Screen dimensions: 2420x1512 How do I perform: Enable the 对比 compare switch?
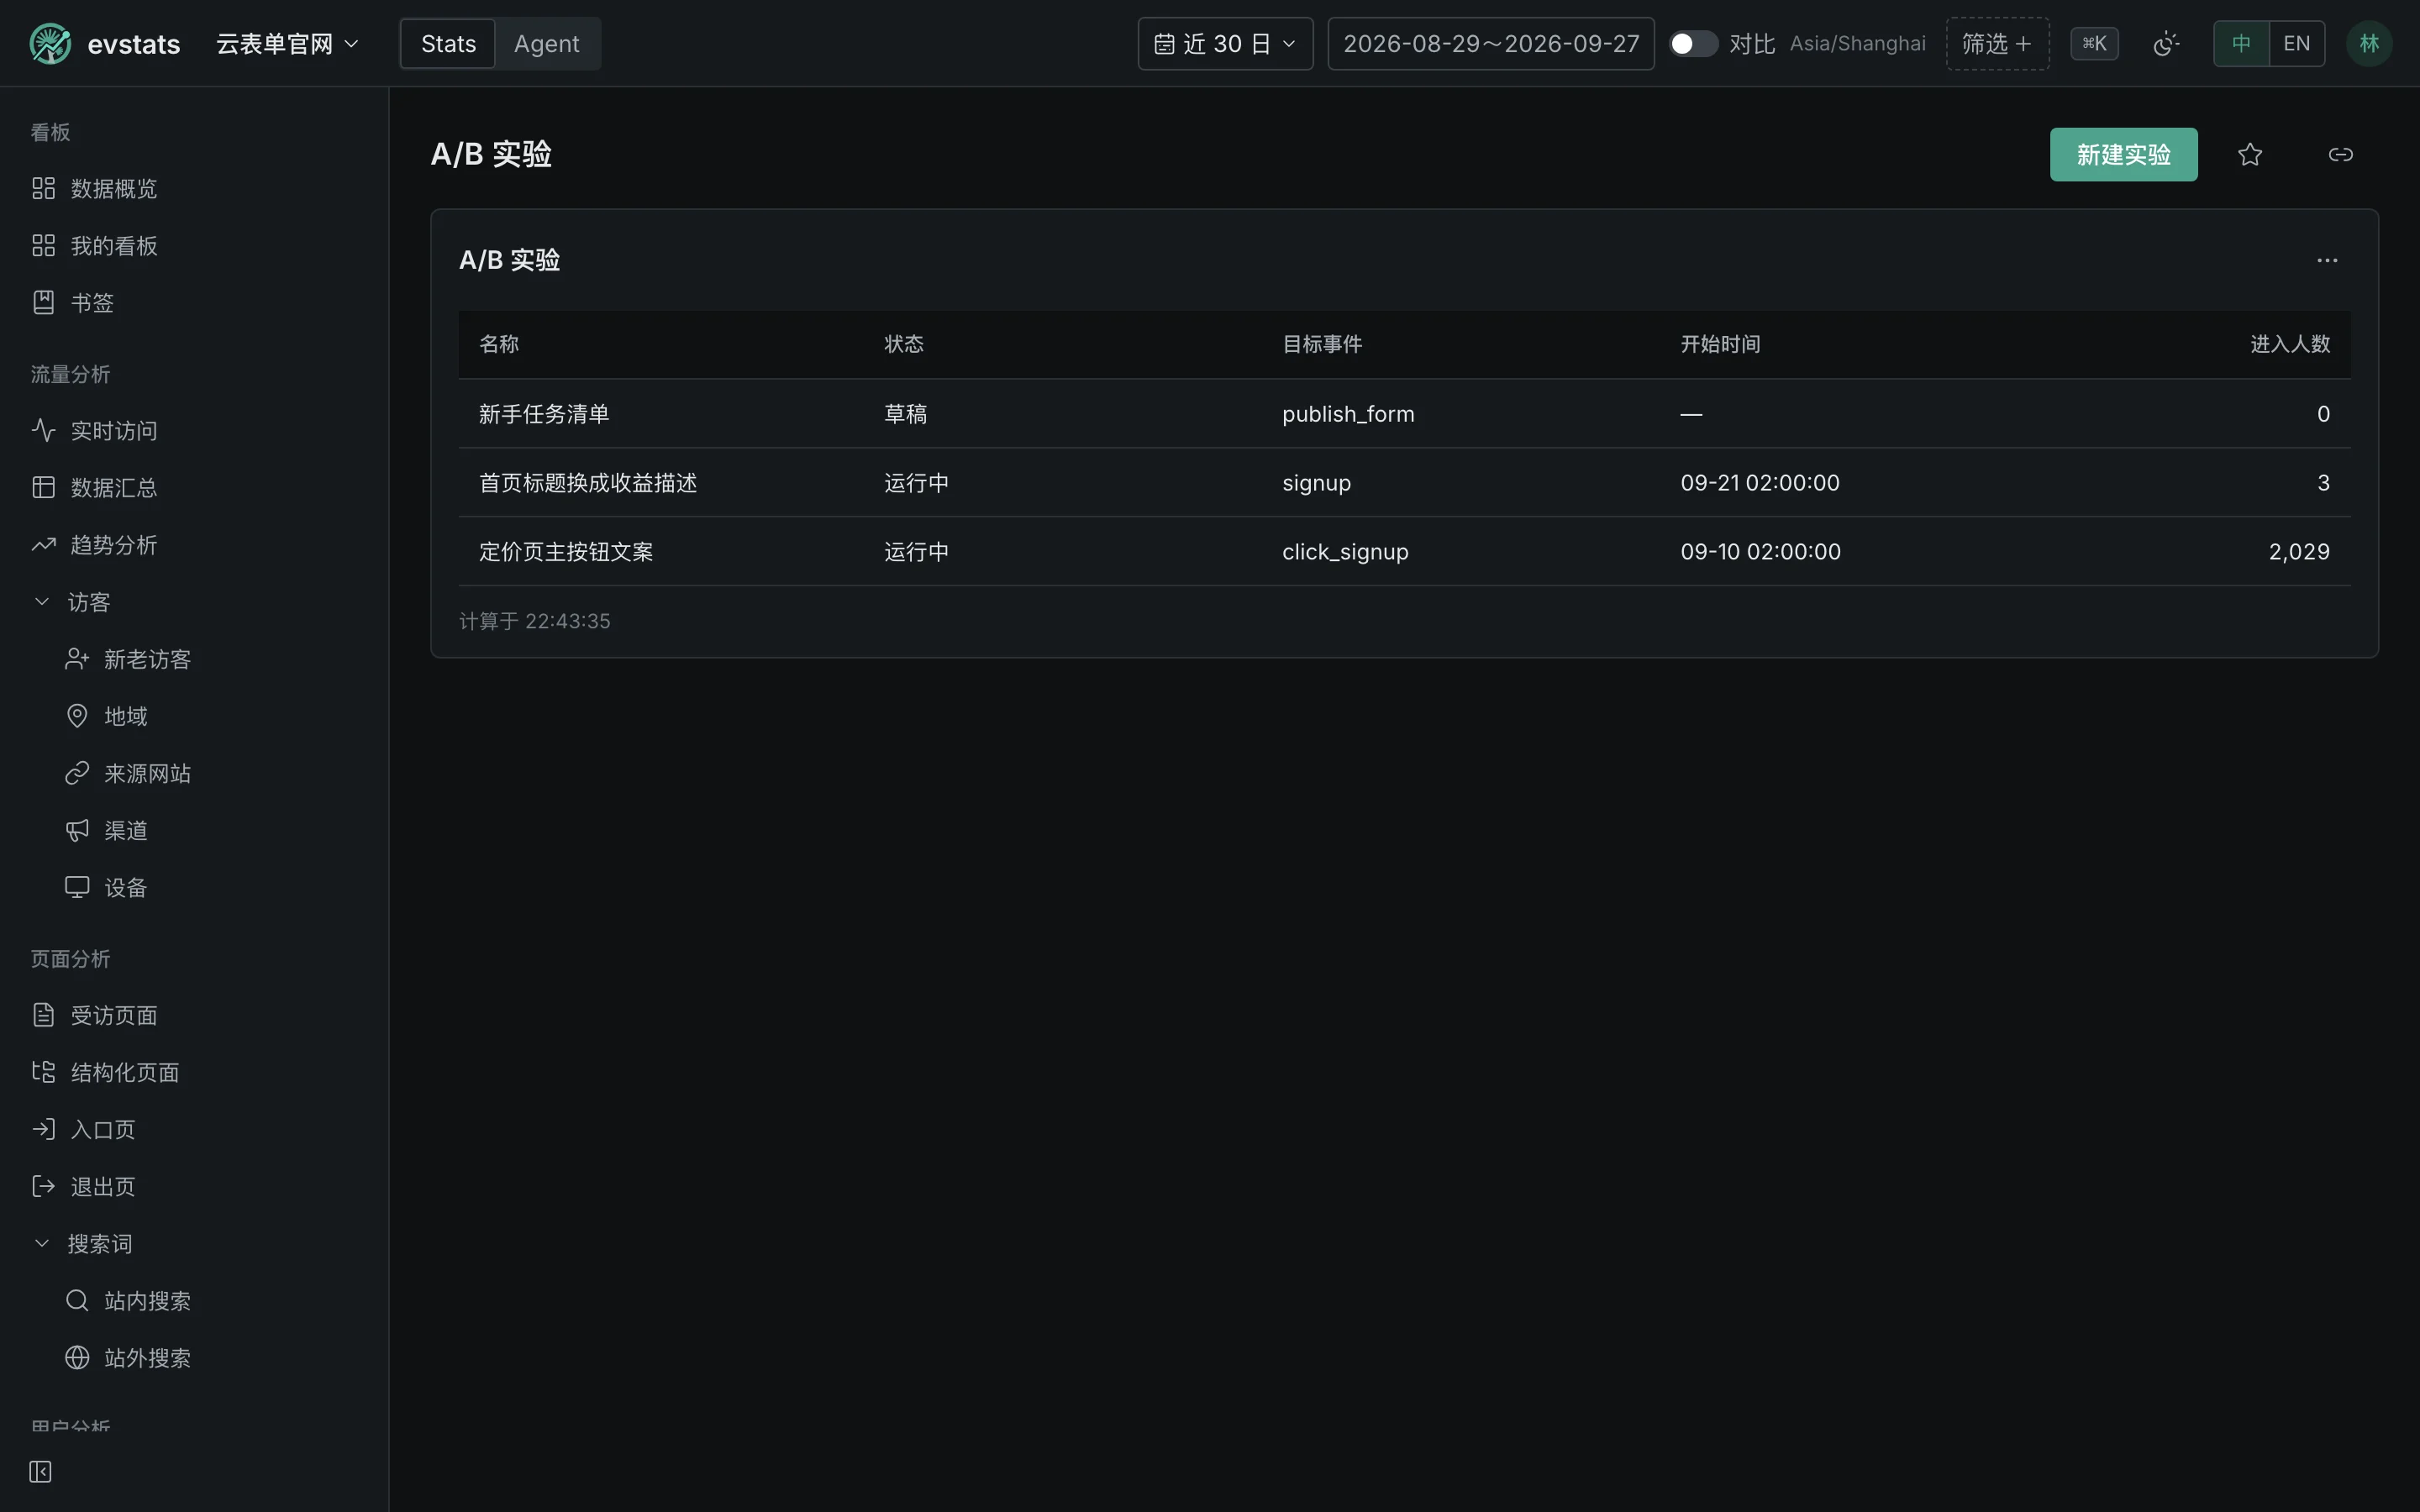coord(1694,44)
